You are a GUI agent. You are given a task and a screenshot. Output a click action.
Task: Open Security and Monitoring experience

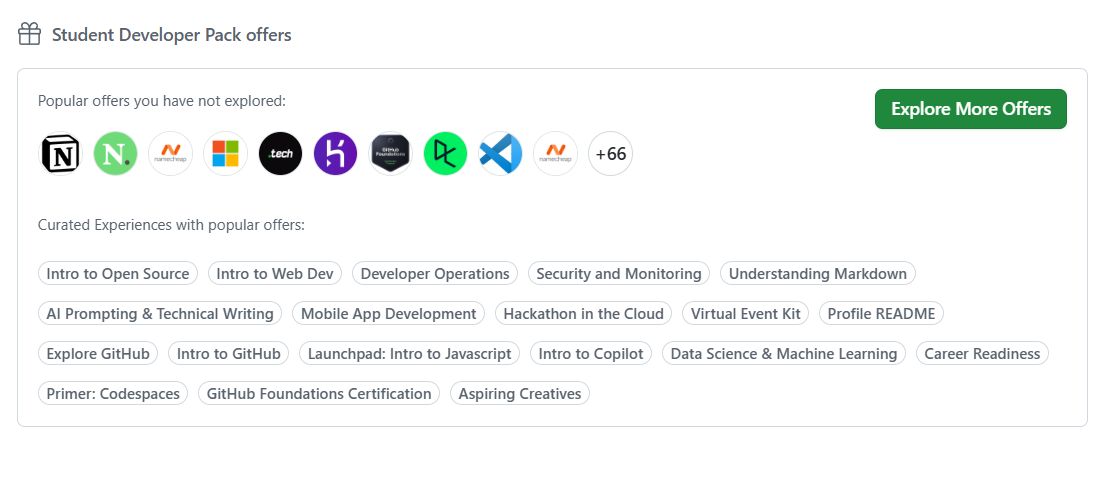point(619,273)
